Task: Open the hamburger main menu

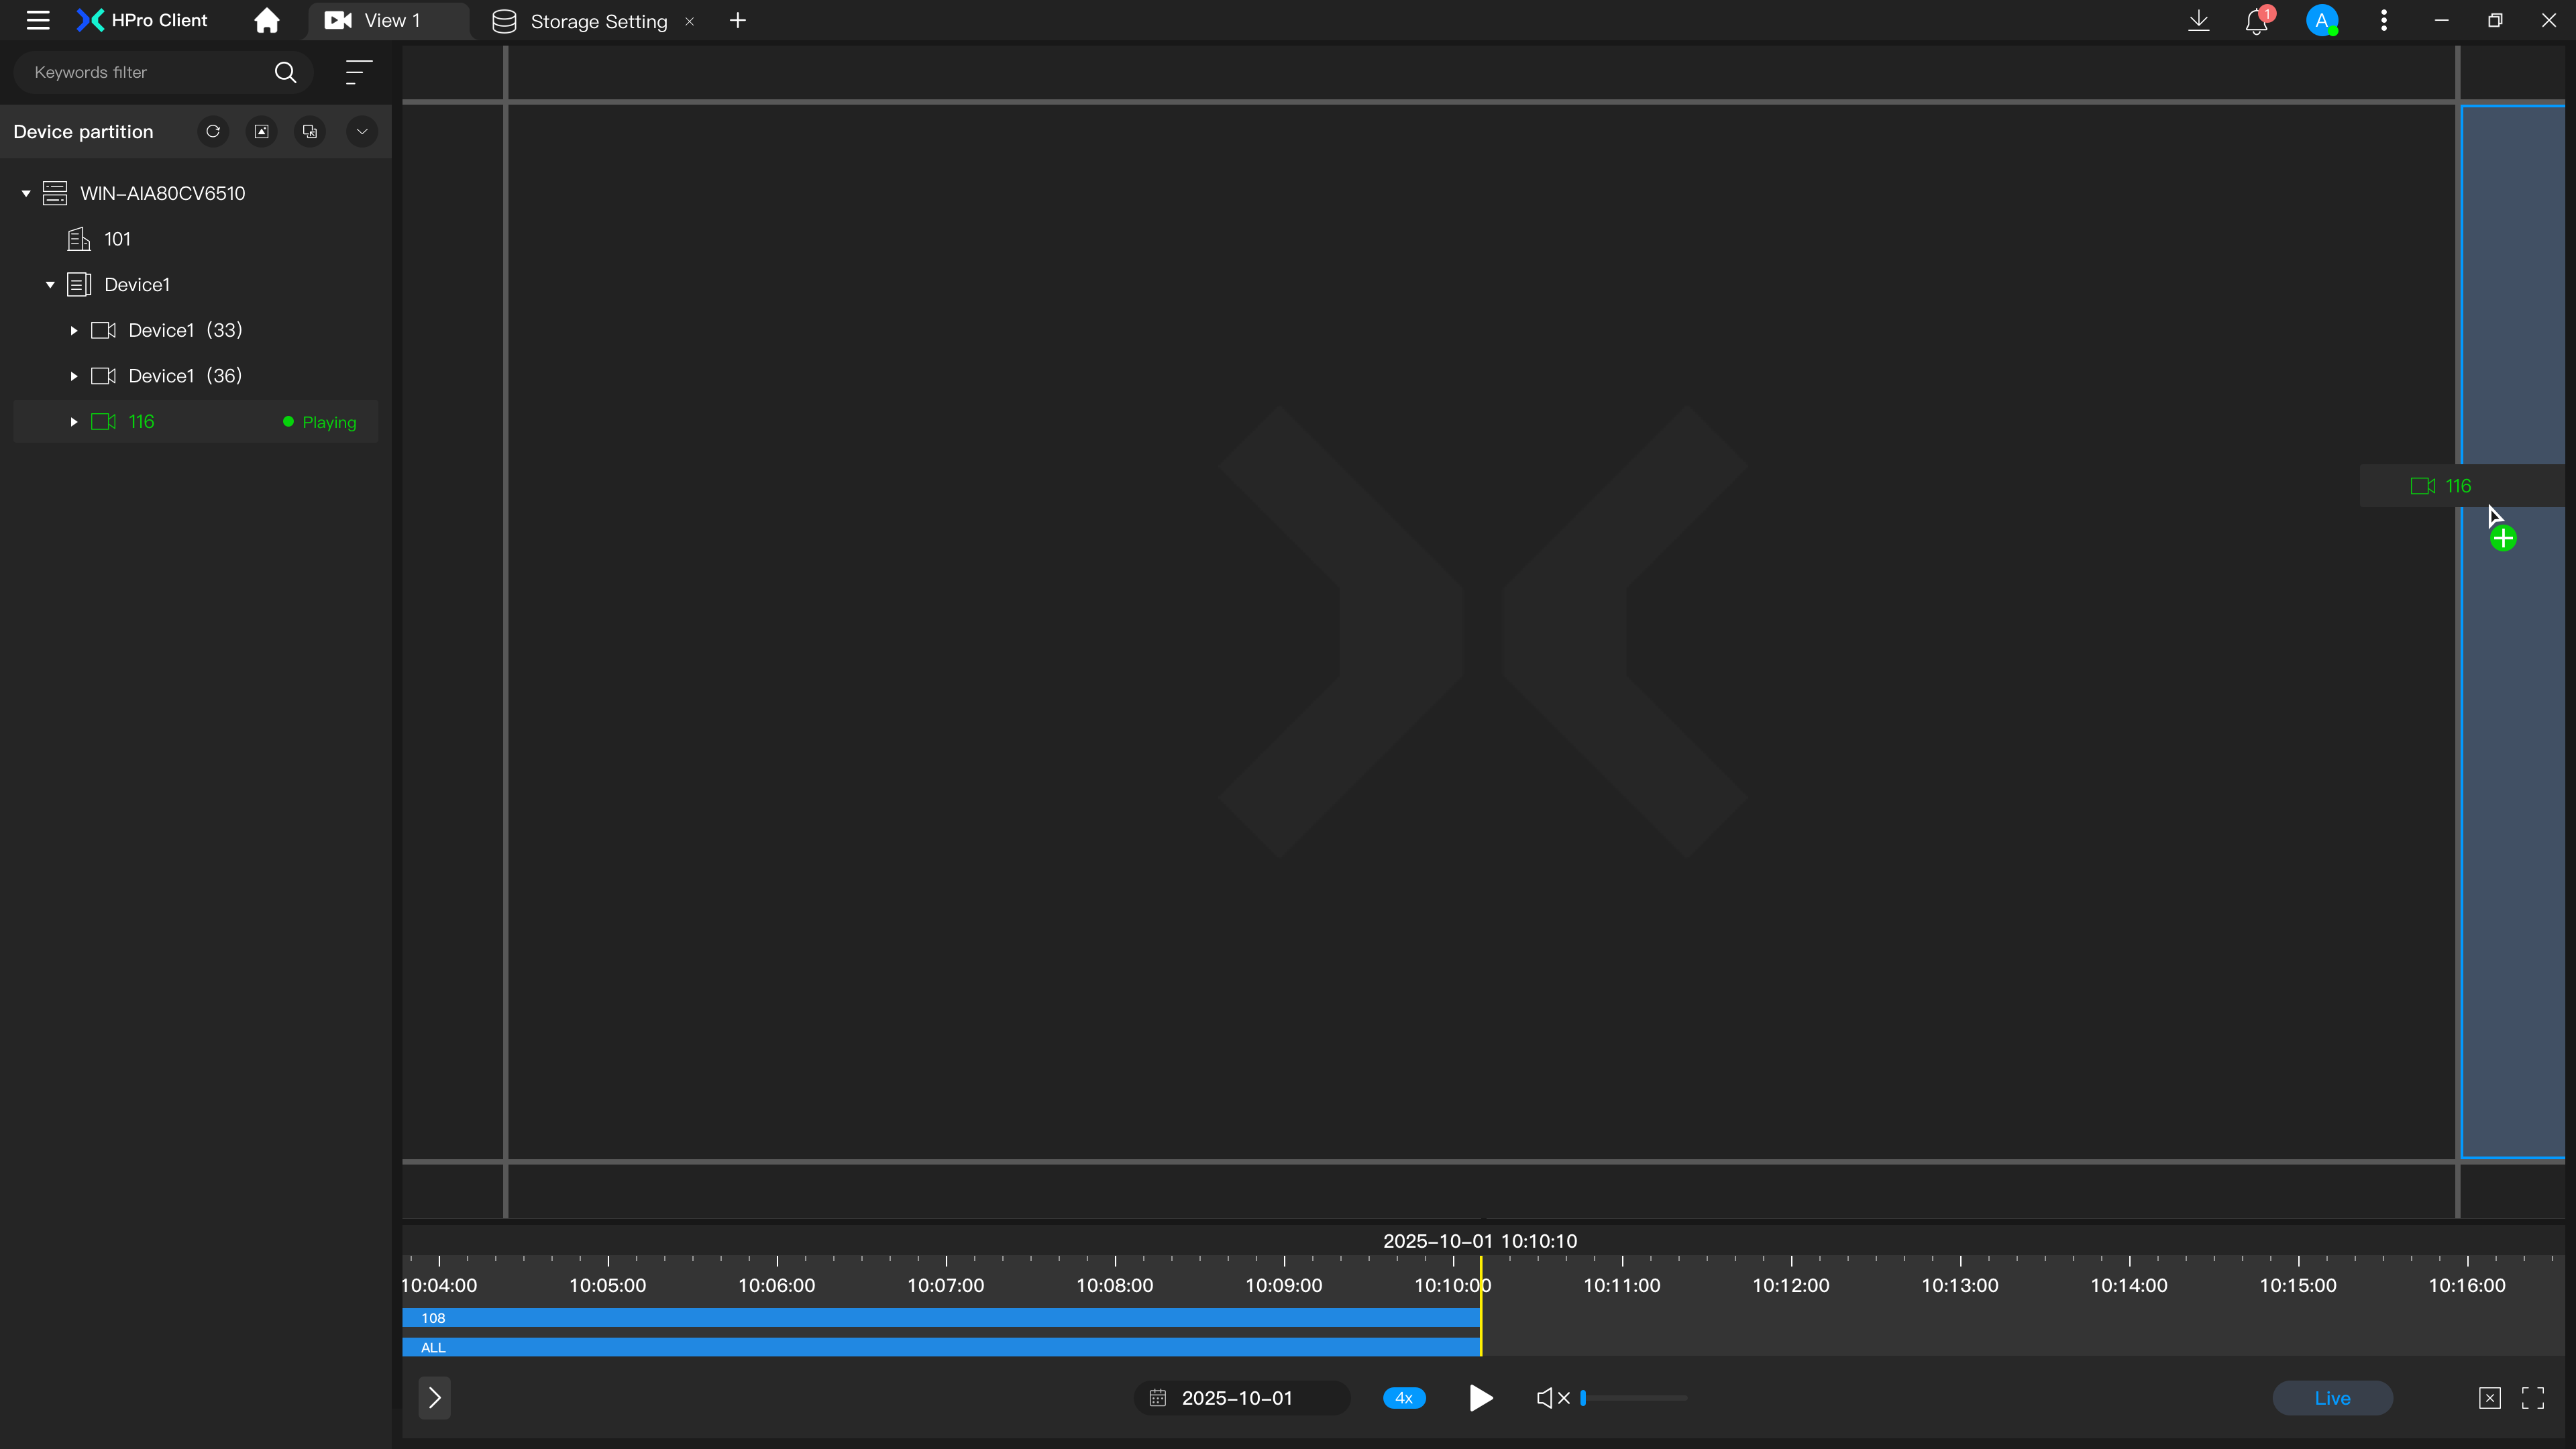Action: [38, 20]
